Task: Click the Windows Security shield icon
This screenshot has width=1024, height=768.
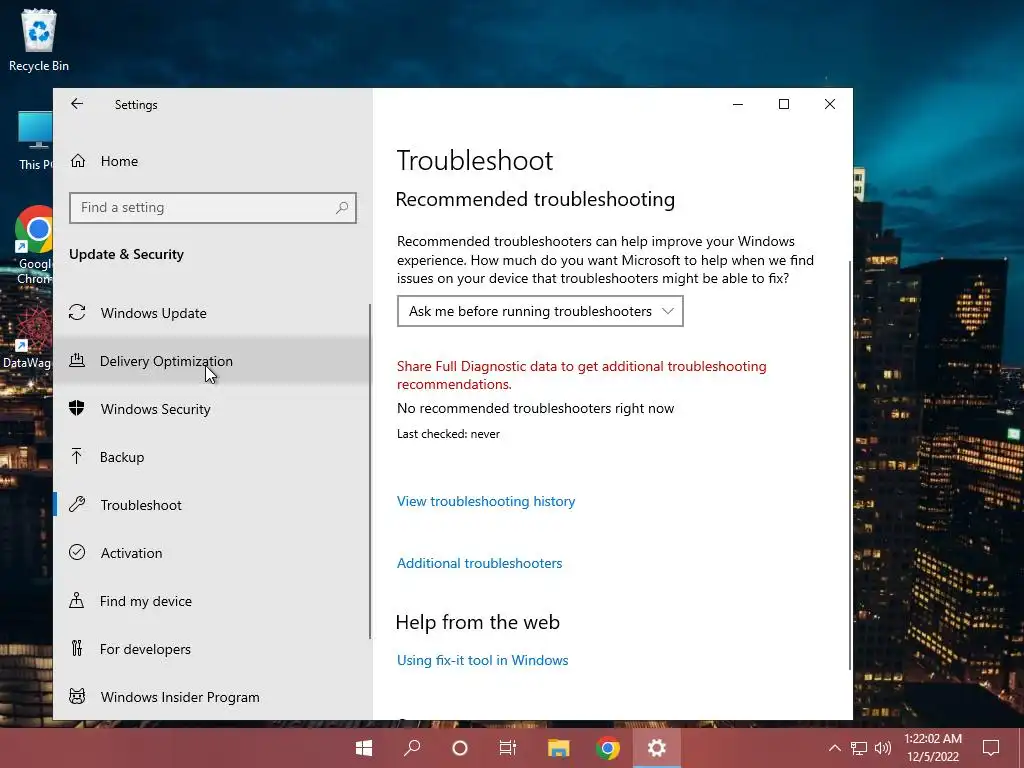Action: pyautogui.click(x=77, y=408)
